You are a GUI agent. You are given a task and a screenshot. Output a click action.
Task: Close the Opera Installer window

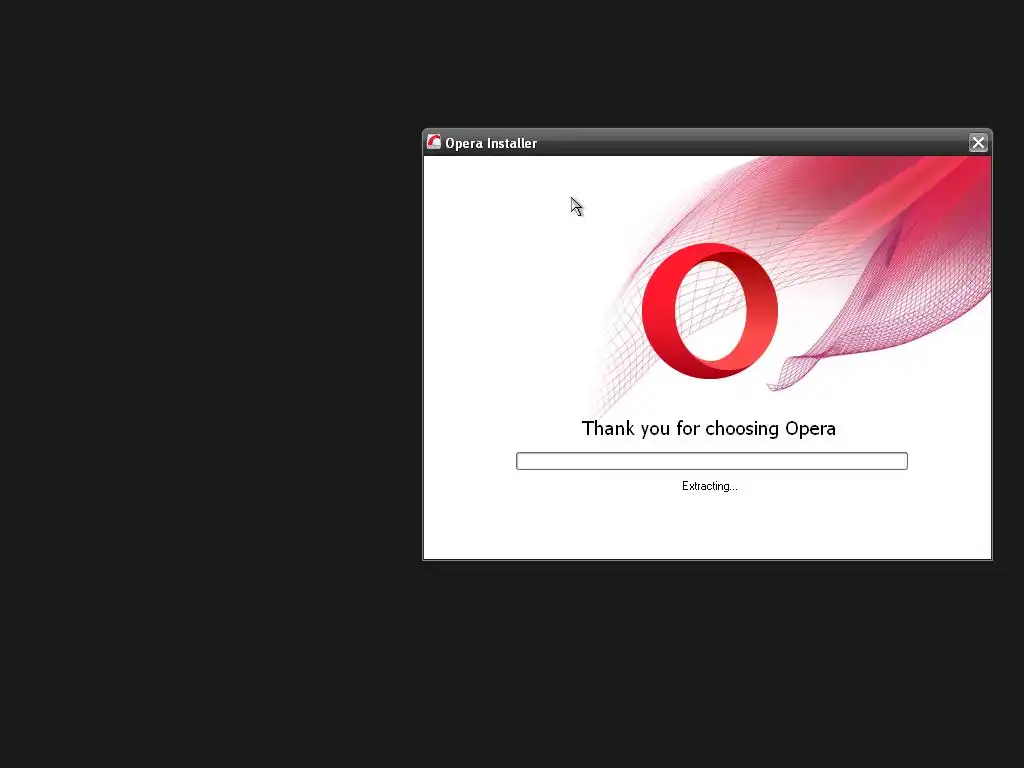pyautogui.click(x=978, y=142)
